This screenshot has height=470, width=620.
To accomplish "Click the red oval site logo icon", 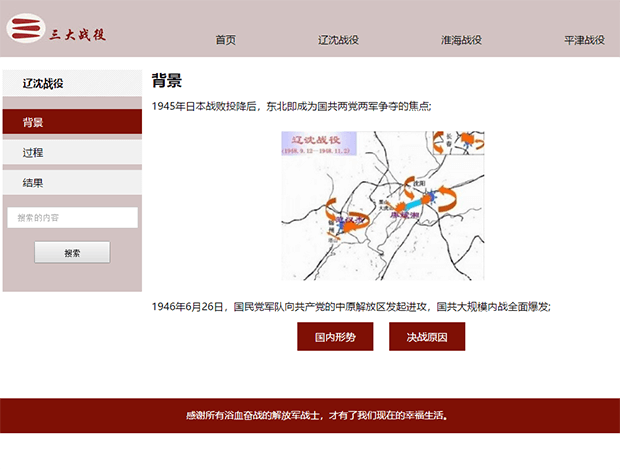I will point(26,30).
